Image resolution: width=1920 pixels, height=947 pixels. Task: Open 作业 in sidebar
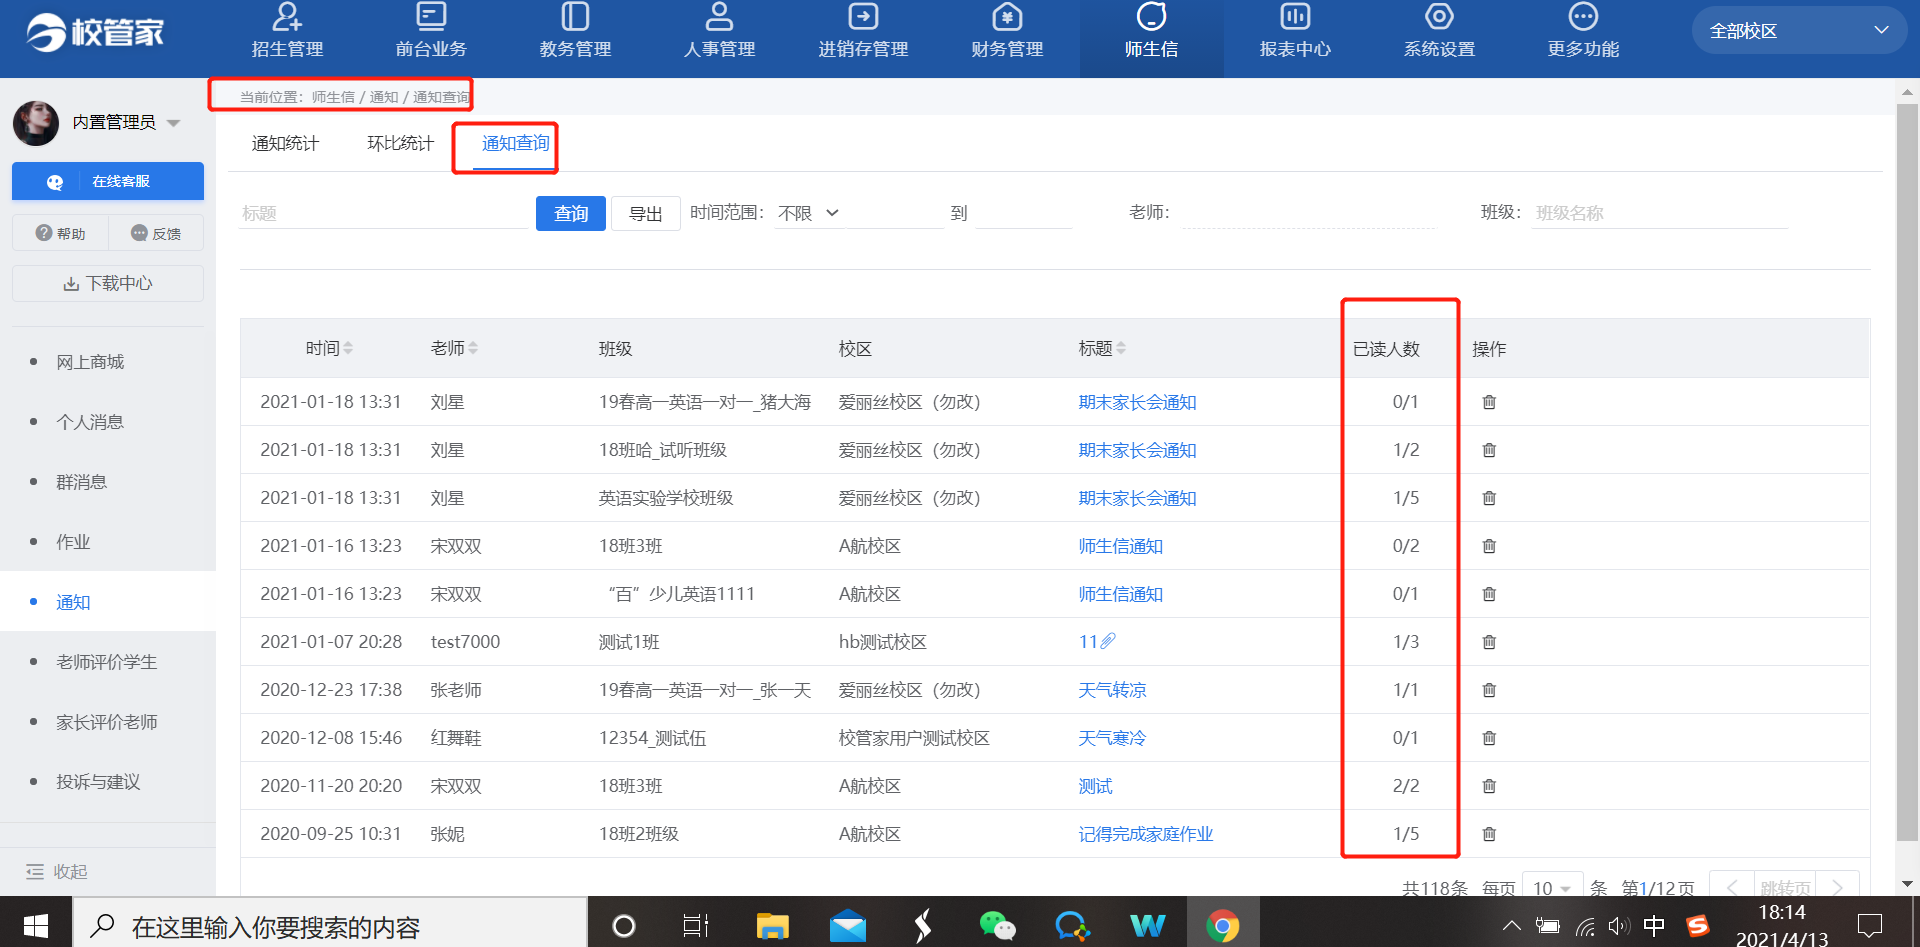point(73,542)
